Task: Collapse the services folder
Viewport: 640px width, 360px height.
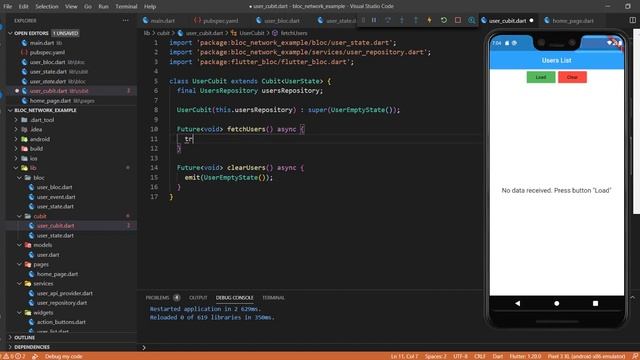Action: (x=19, y=283)
